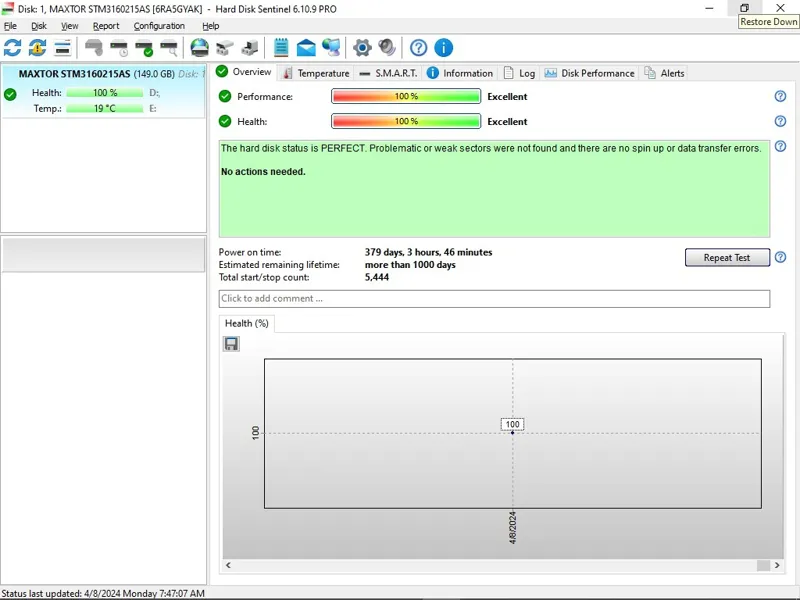
Task: Click the blue envelope email icon
Action: coord(306,48)
